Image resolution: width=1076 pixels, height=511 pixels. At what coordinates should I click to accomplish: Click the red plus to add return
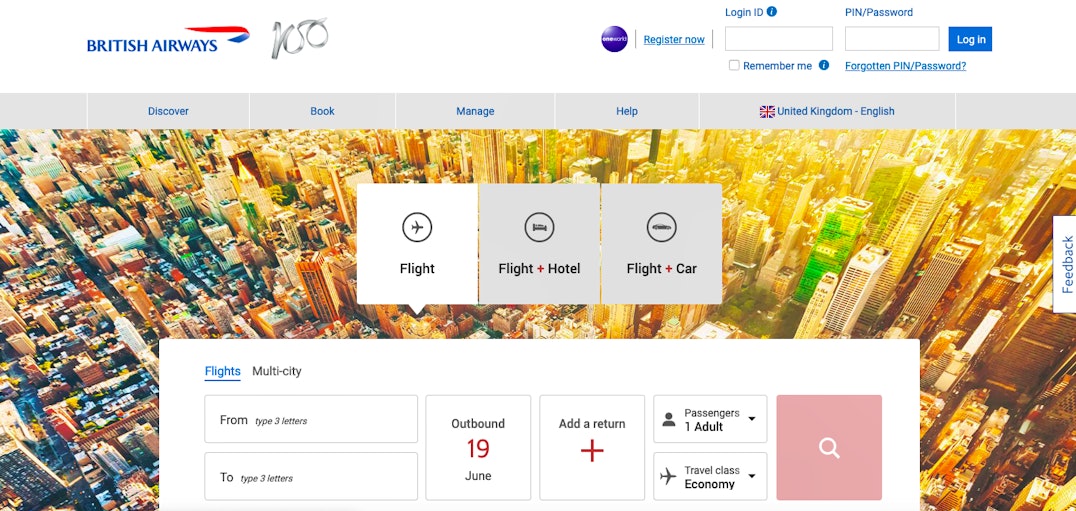pyautogui.click(x=592, y=451)
